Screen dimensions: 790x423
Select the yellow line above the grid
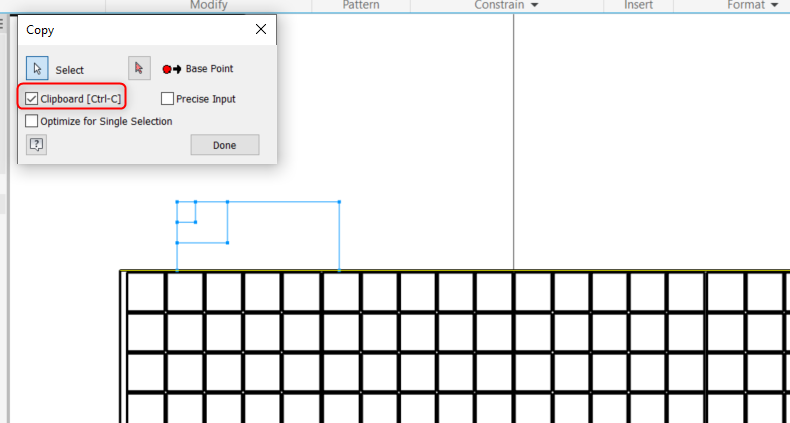pyautogui.click(x=450, y=270)
